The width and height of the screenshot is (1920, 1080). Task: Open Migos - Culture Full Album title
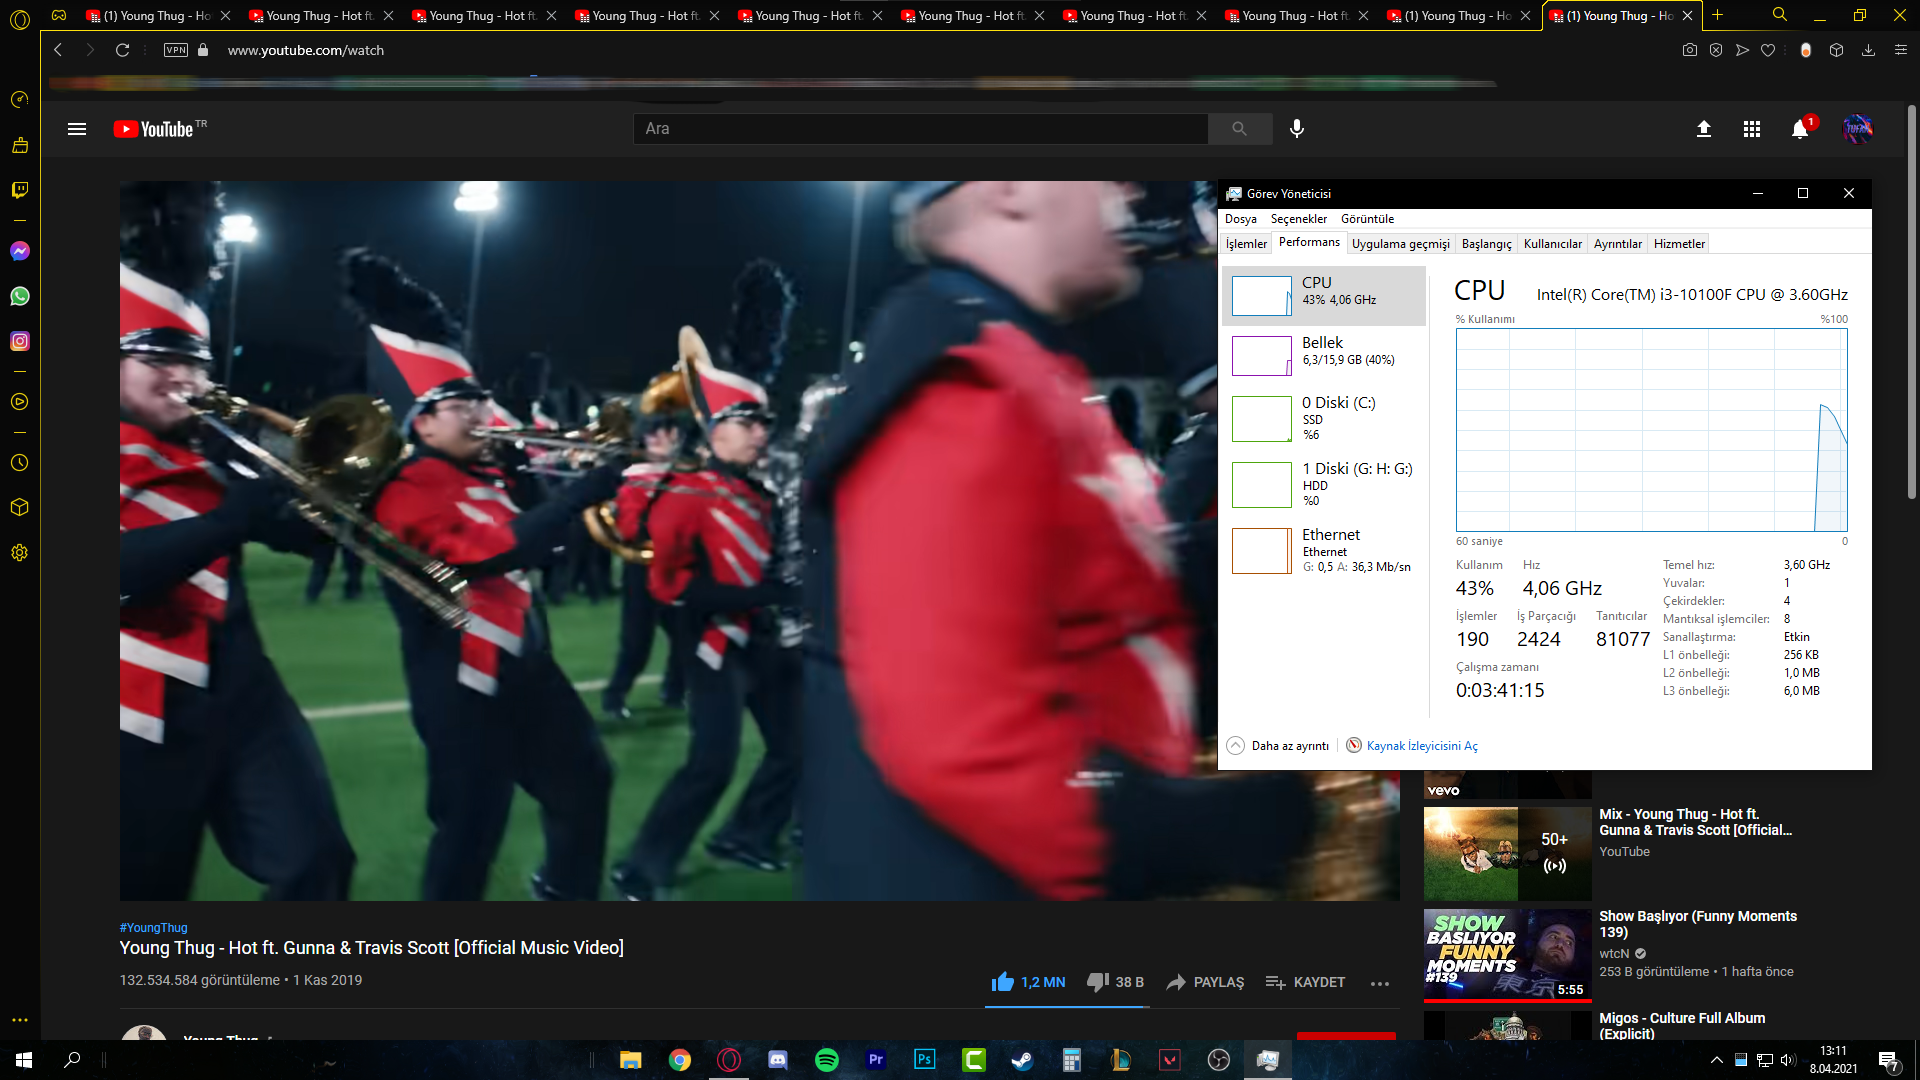pos(1681,1026)
